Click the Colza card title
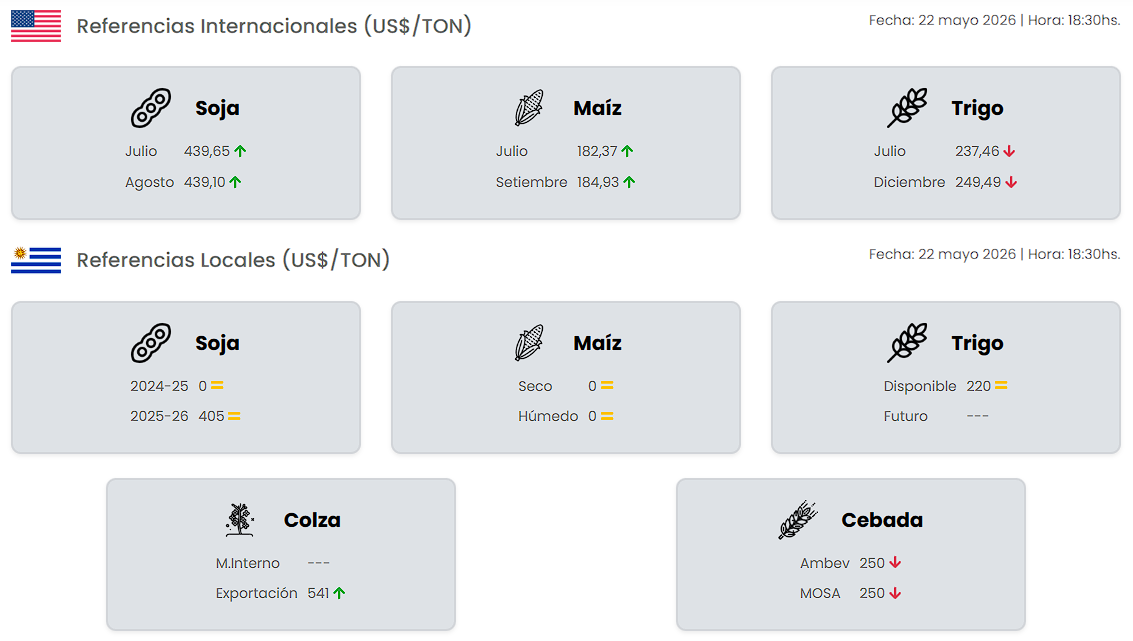 coord(312,520)
